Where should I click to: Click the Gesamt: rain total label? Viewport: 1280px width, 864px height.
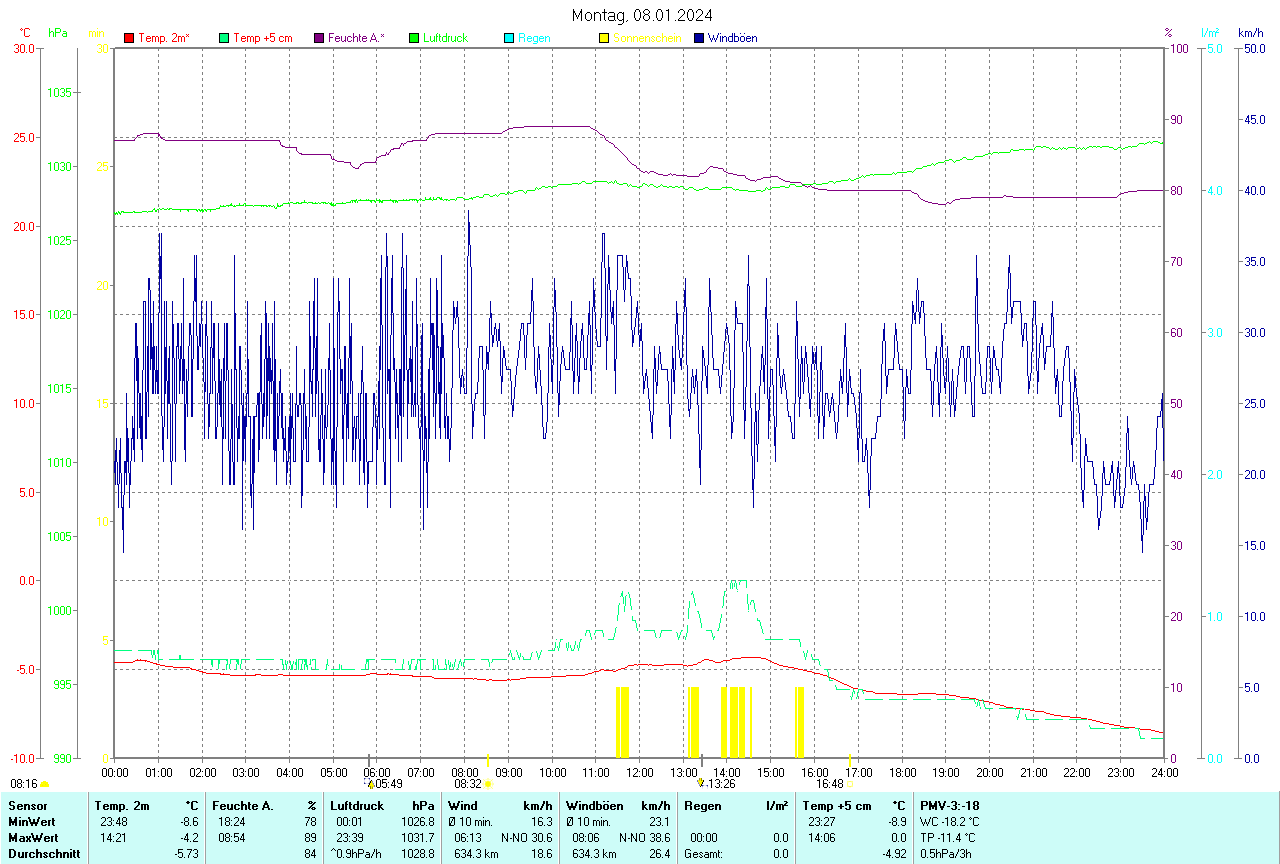[704, 854]
